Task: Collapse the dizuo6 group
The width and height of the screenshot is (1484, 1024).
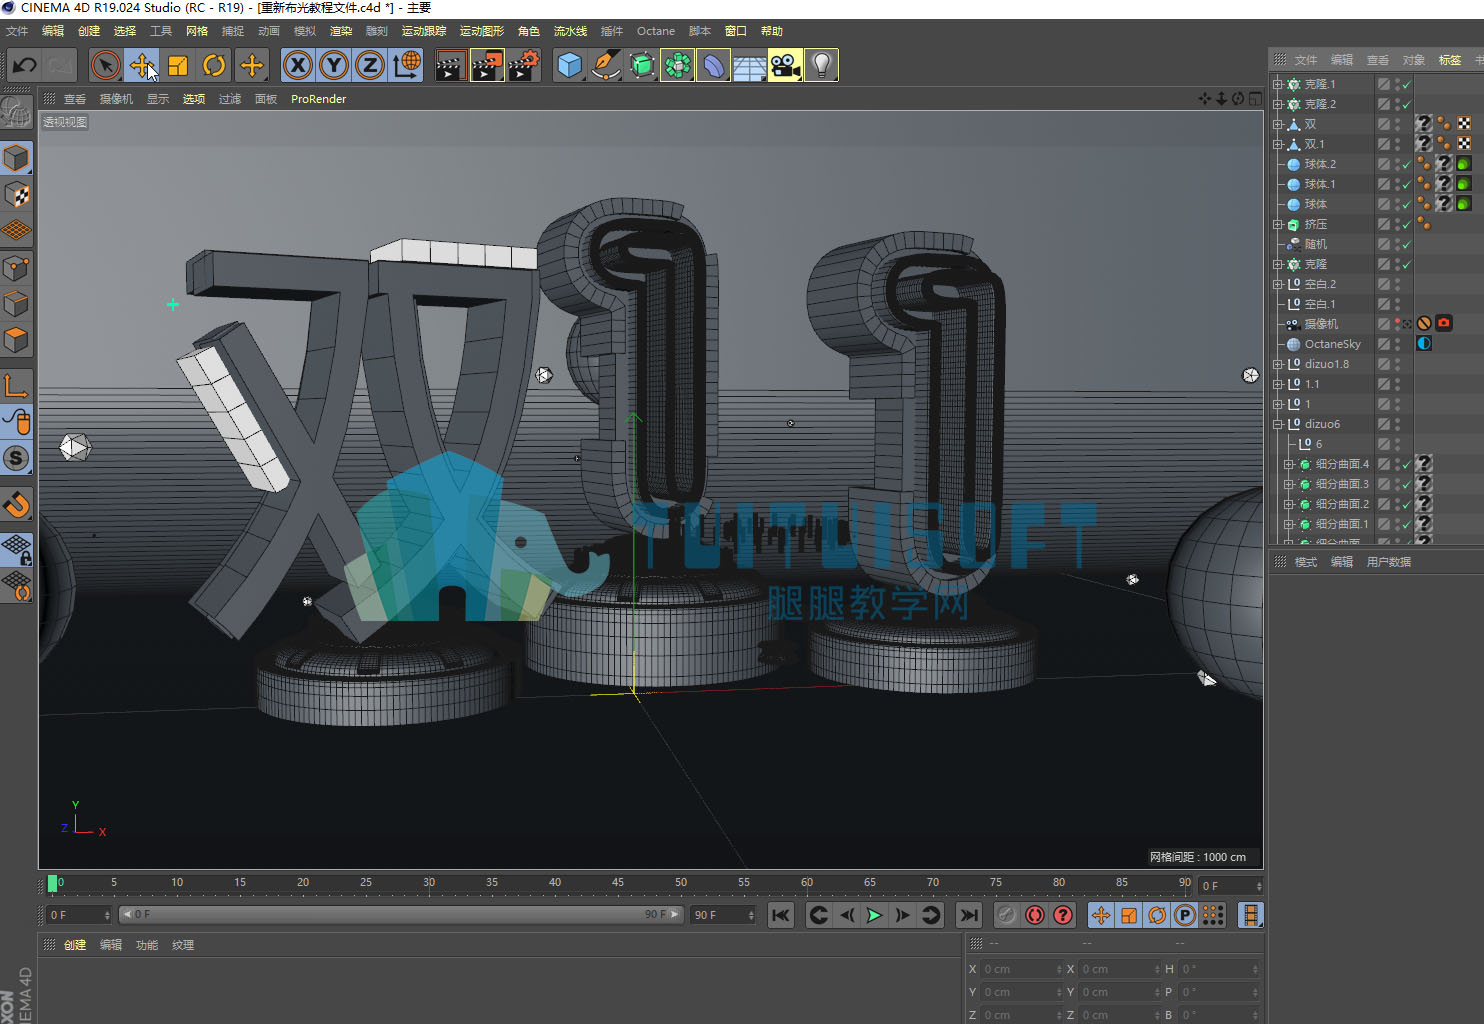Action: [1277, 424]
